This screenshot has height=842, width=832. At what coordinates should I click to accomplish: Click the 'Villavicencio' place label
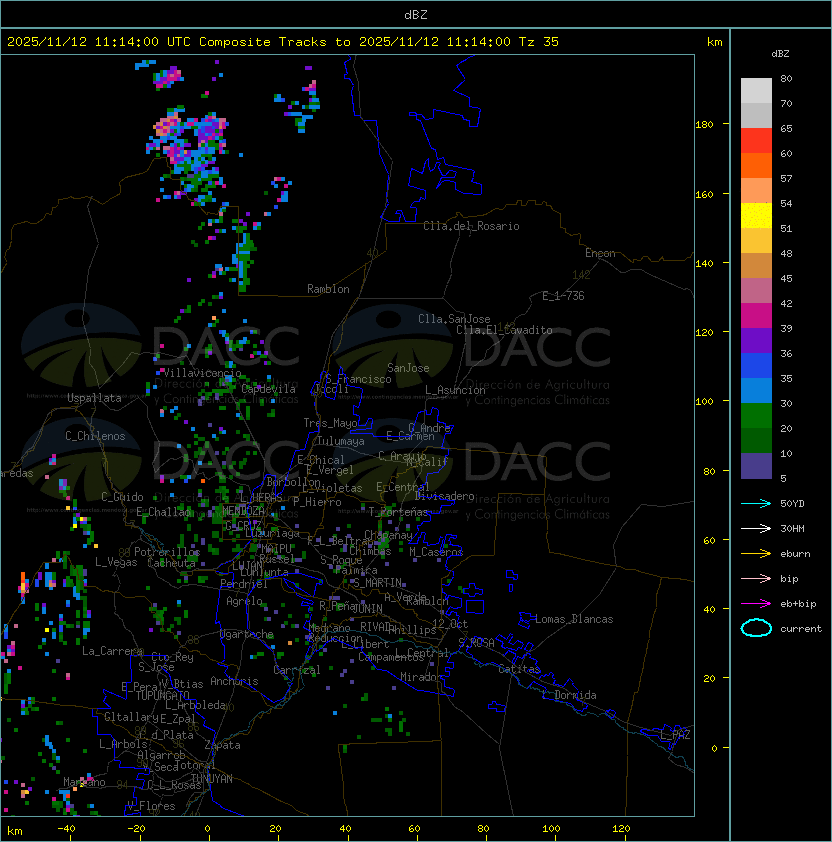pyautogui.click(x=202, y=373)
